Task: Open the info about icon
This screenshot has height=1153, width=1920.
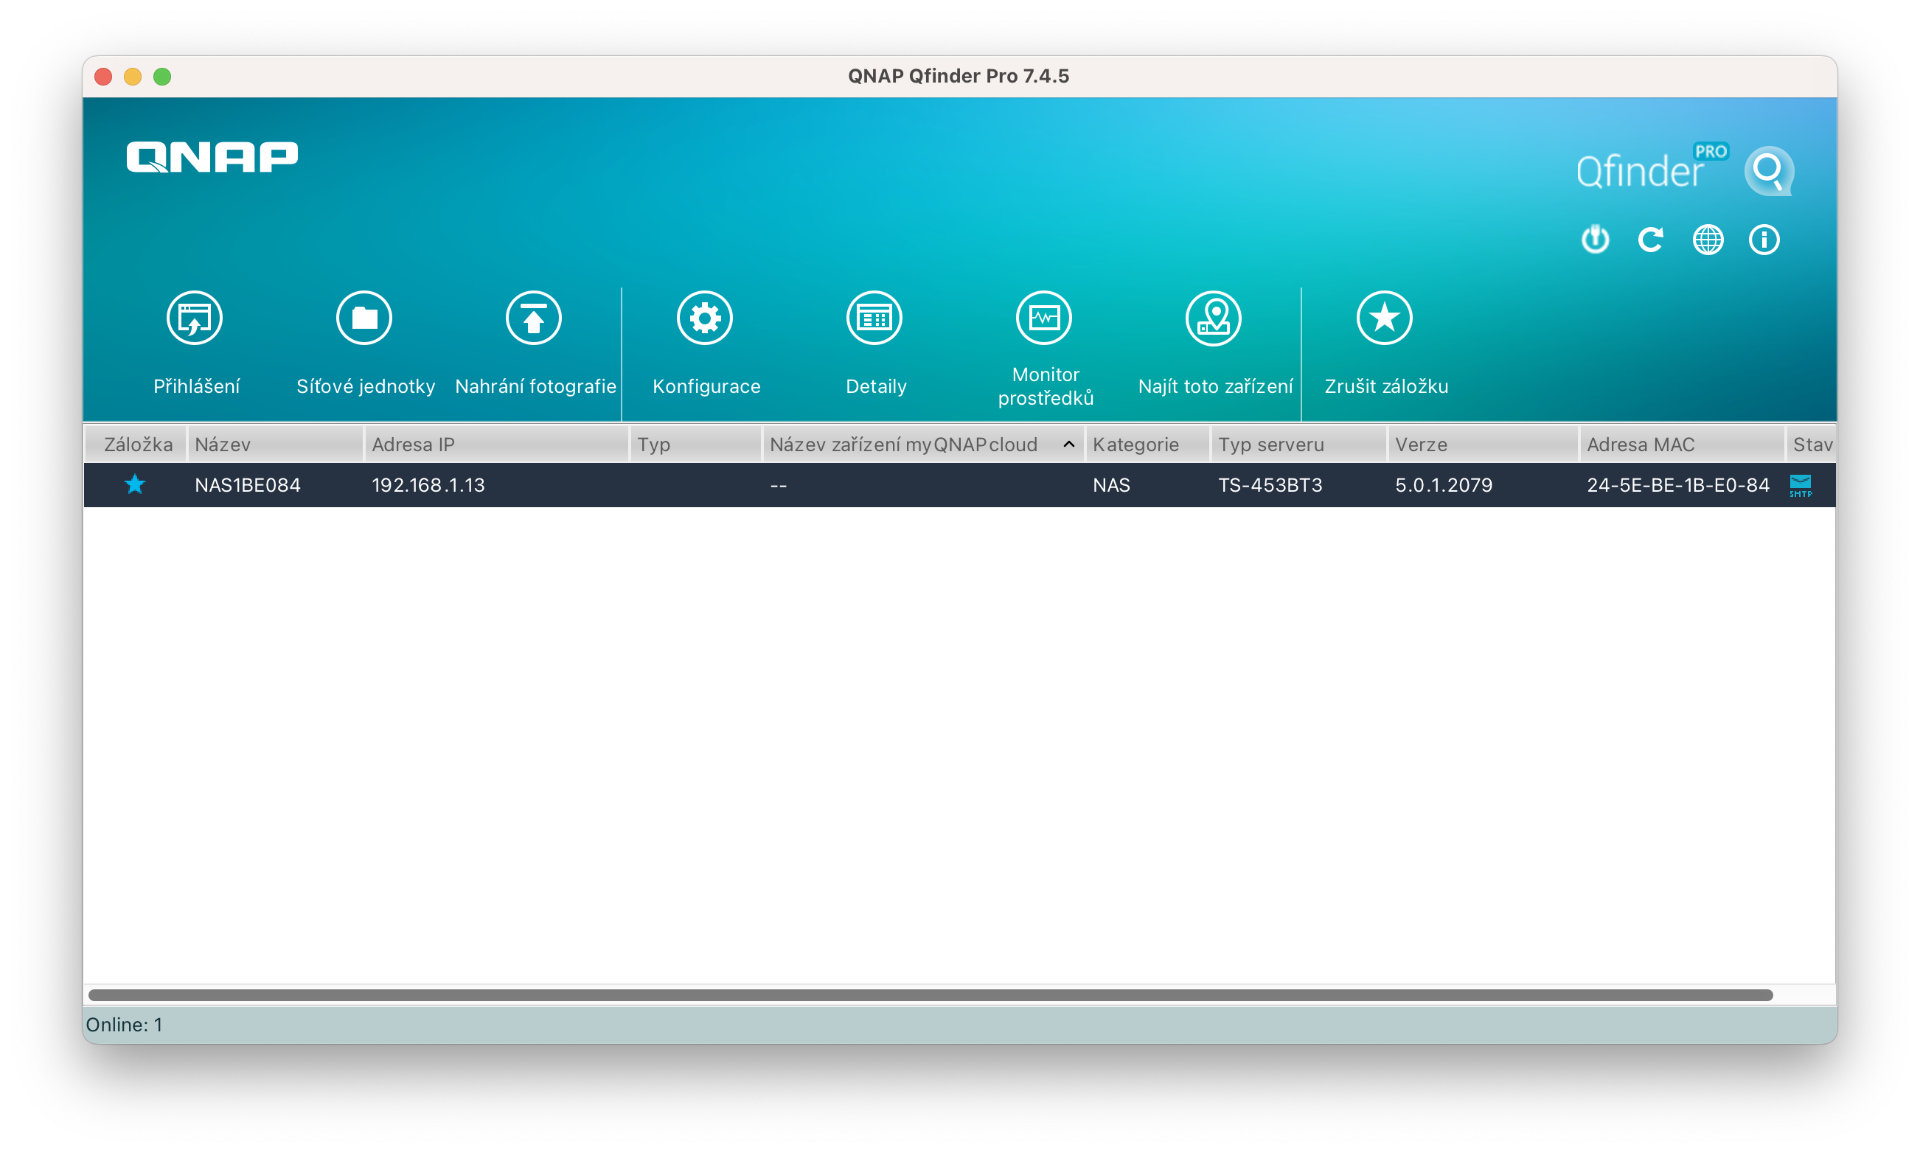Action: [x=1764, y=240]
